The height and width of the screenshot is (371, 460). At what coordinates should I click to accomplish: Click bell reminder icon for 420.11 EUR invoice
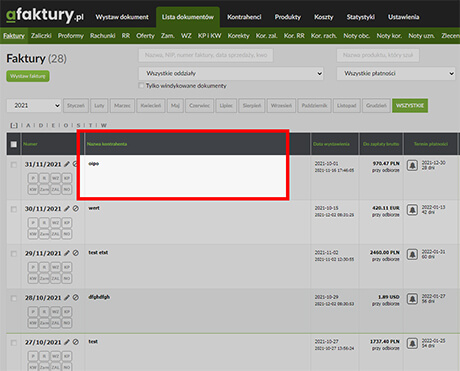coord(412,210)
